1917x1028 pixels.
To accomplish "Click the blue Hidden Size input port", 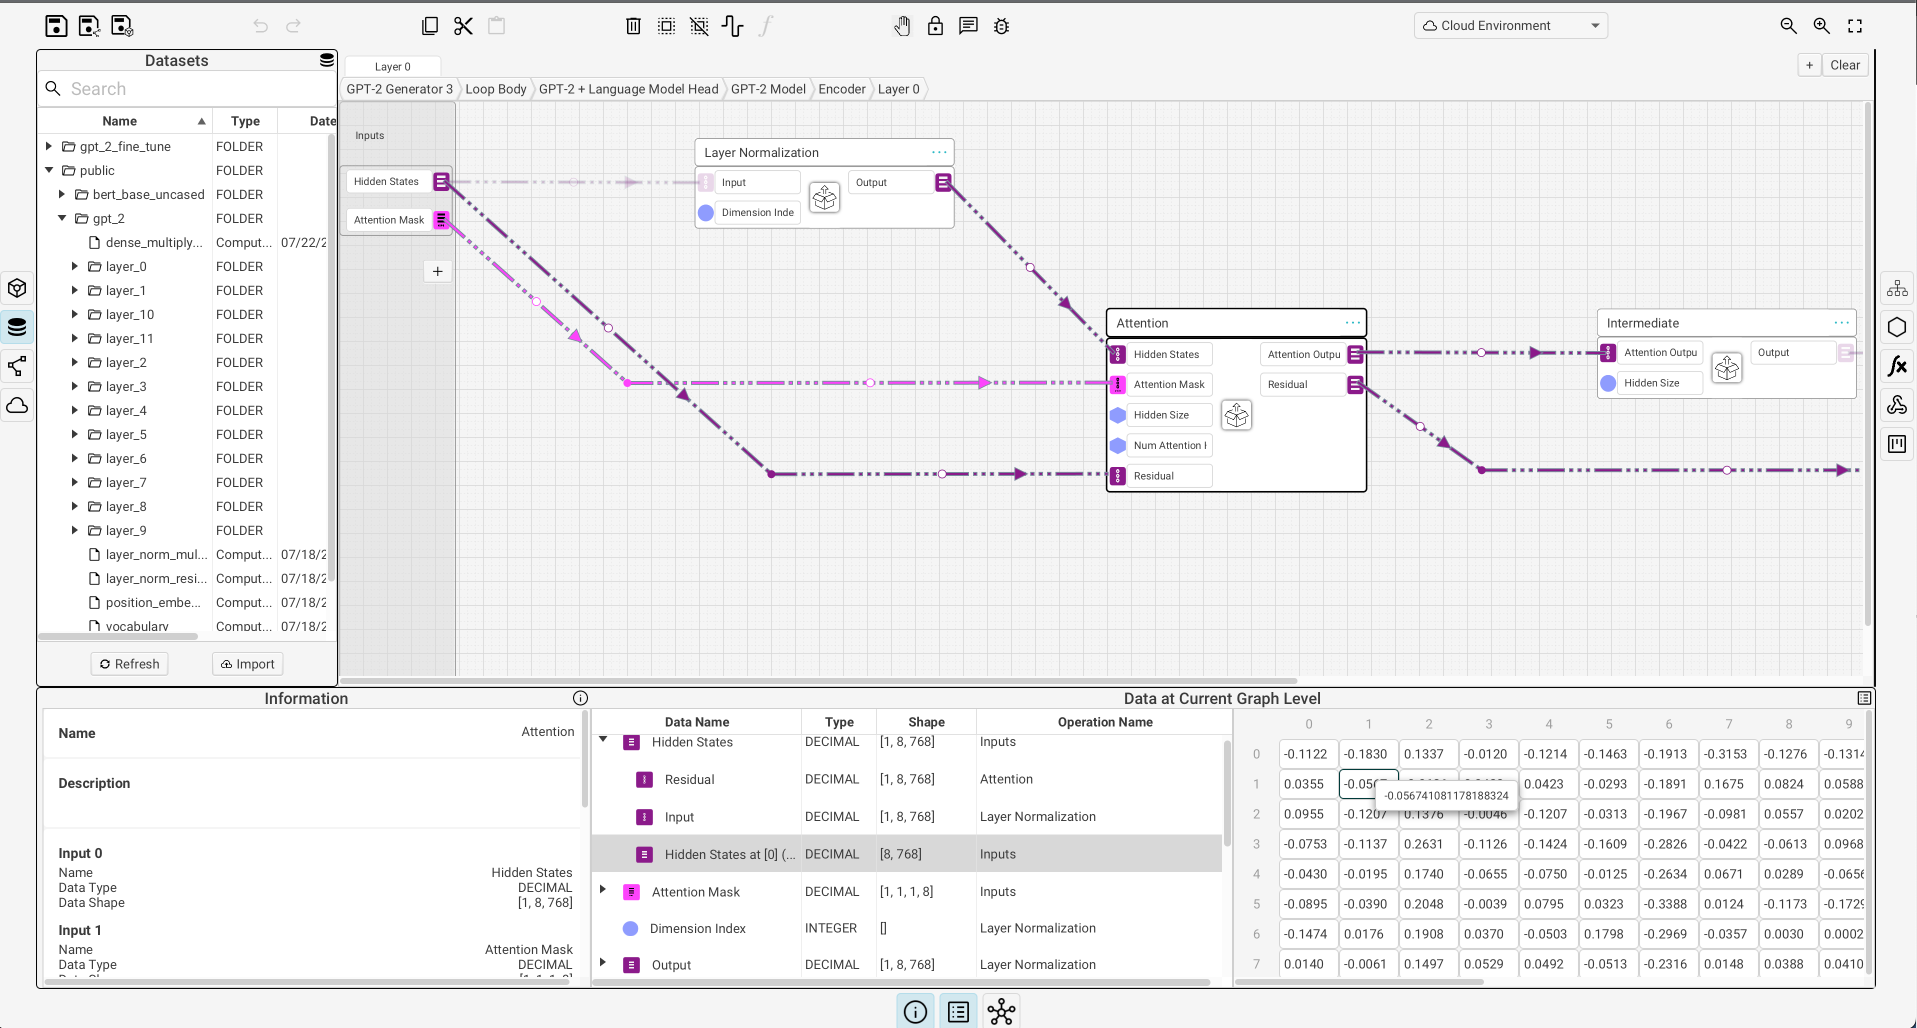I will point(1118,415).
